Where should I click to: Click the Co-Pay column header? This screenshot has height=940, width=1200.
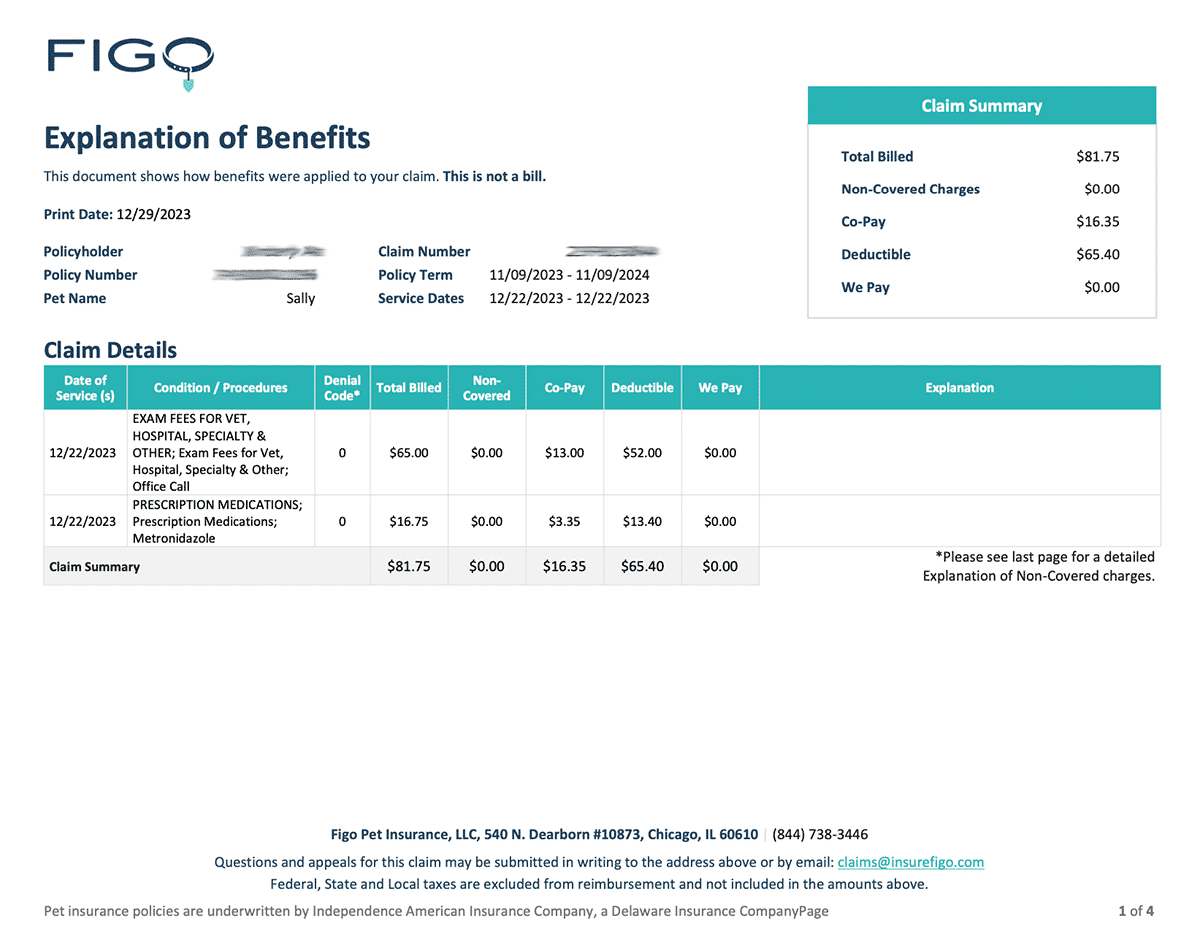[565, 388]
